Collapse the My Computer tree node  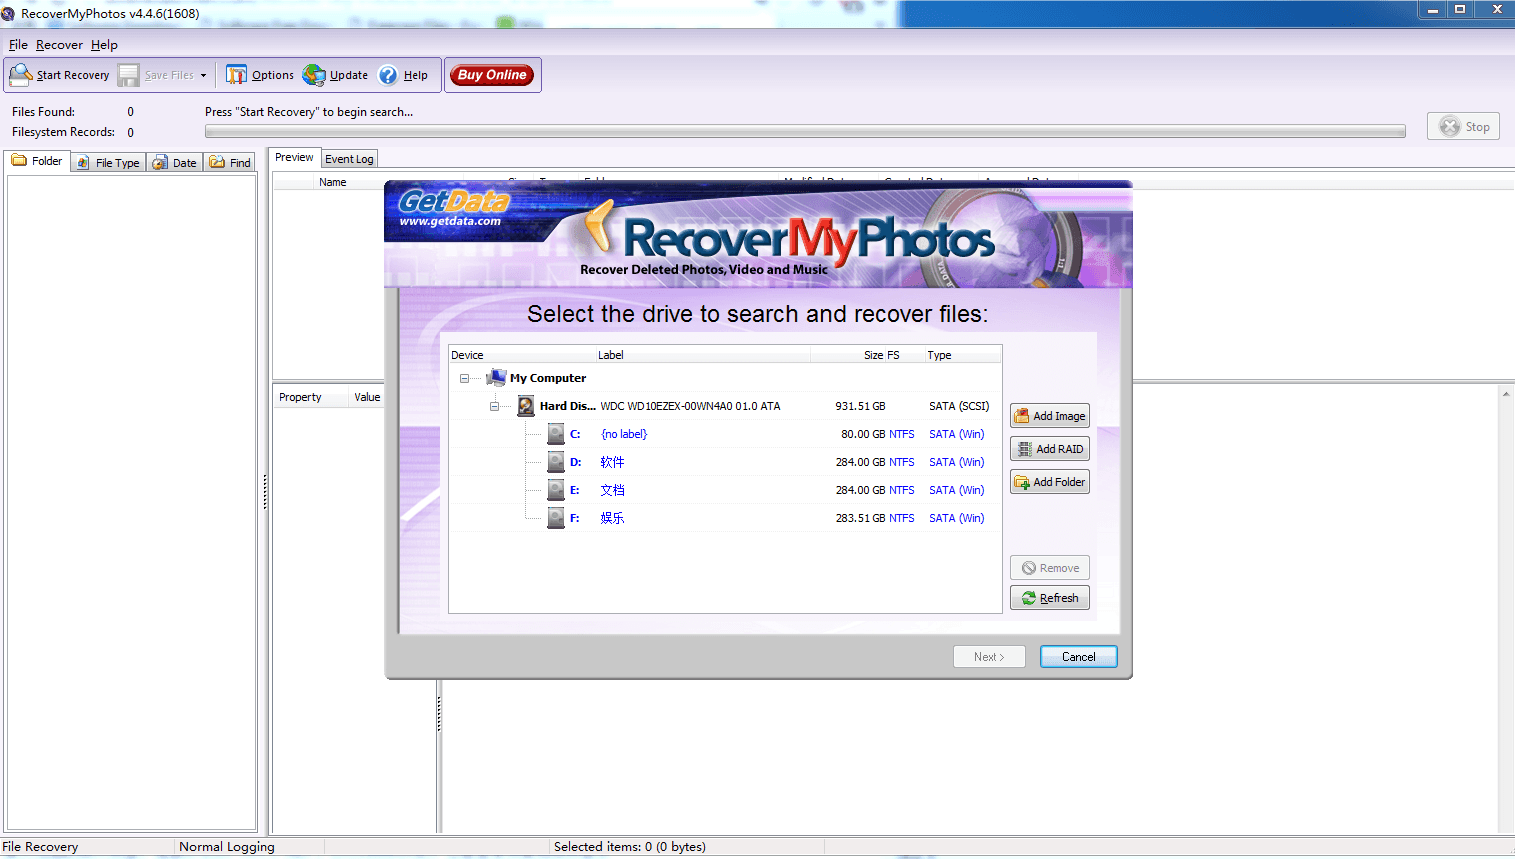[464, 378]
